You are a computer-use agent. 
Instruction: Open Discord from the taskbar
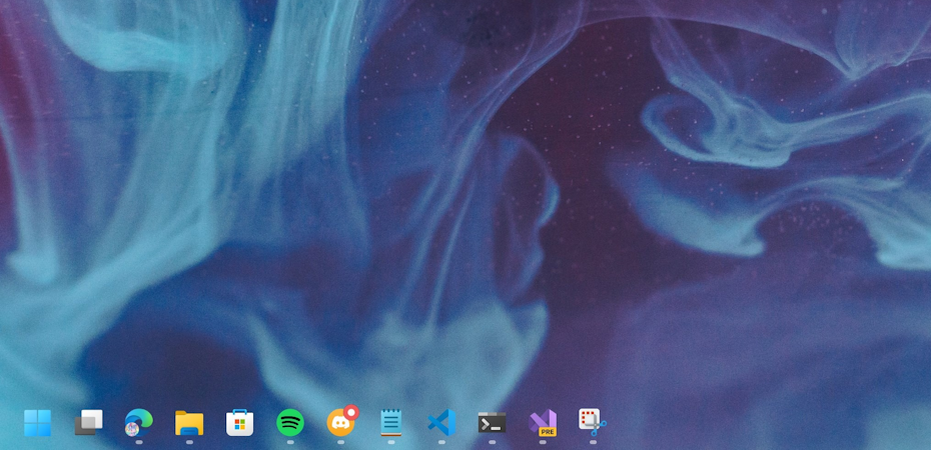pos(341,423)
